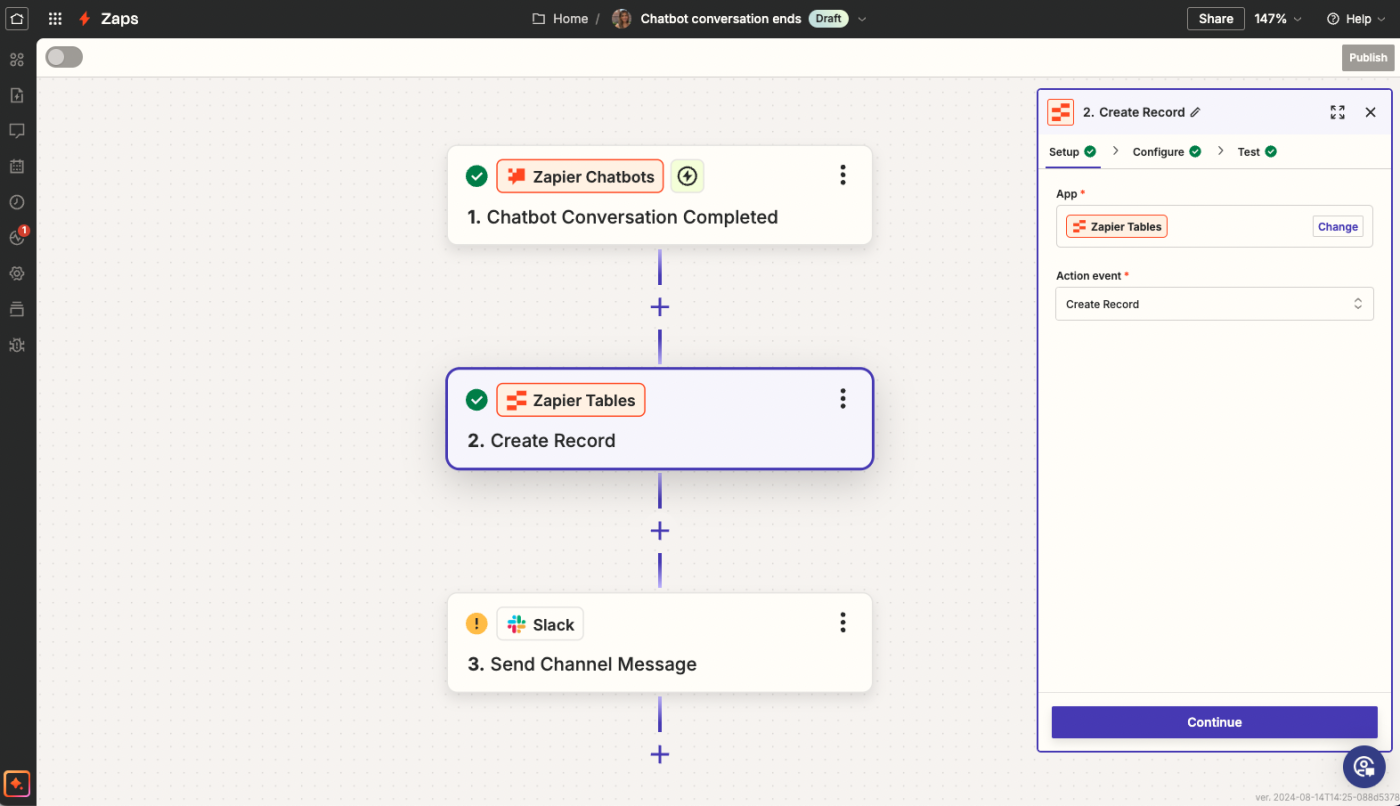Open the clock history icon in the sidebar
1400x806 pixels.
pos(17,202)
